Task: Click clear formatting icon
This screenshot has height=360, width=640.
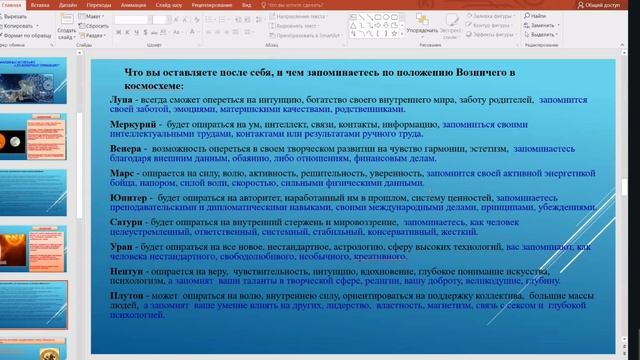Action: coord(197,20)
